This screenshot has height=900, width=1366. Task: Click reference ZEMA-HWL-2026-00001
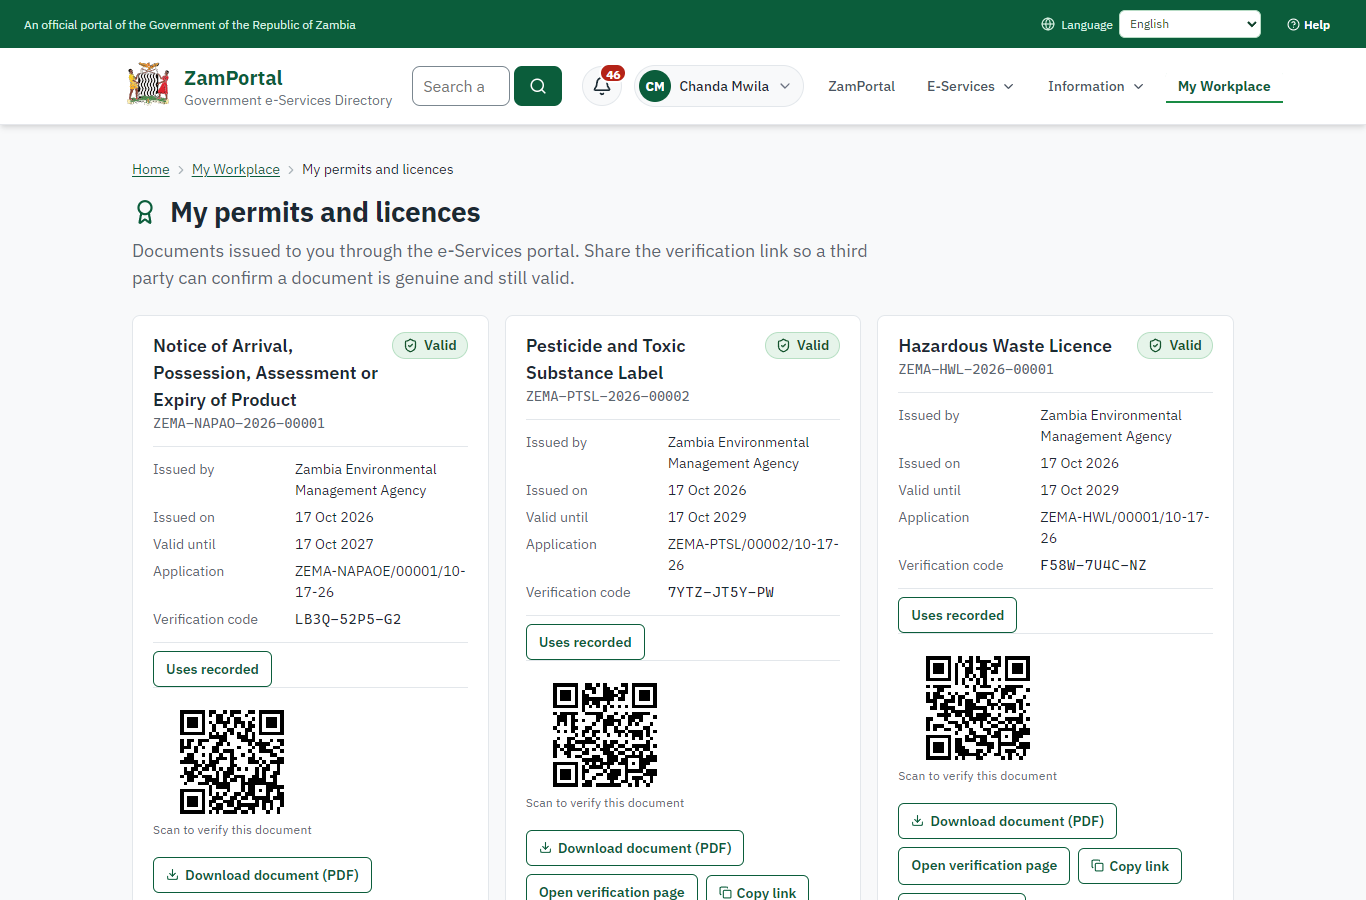(x=976, y=369)
